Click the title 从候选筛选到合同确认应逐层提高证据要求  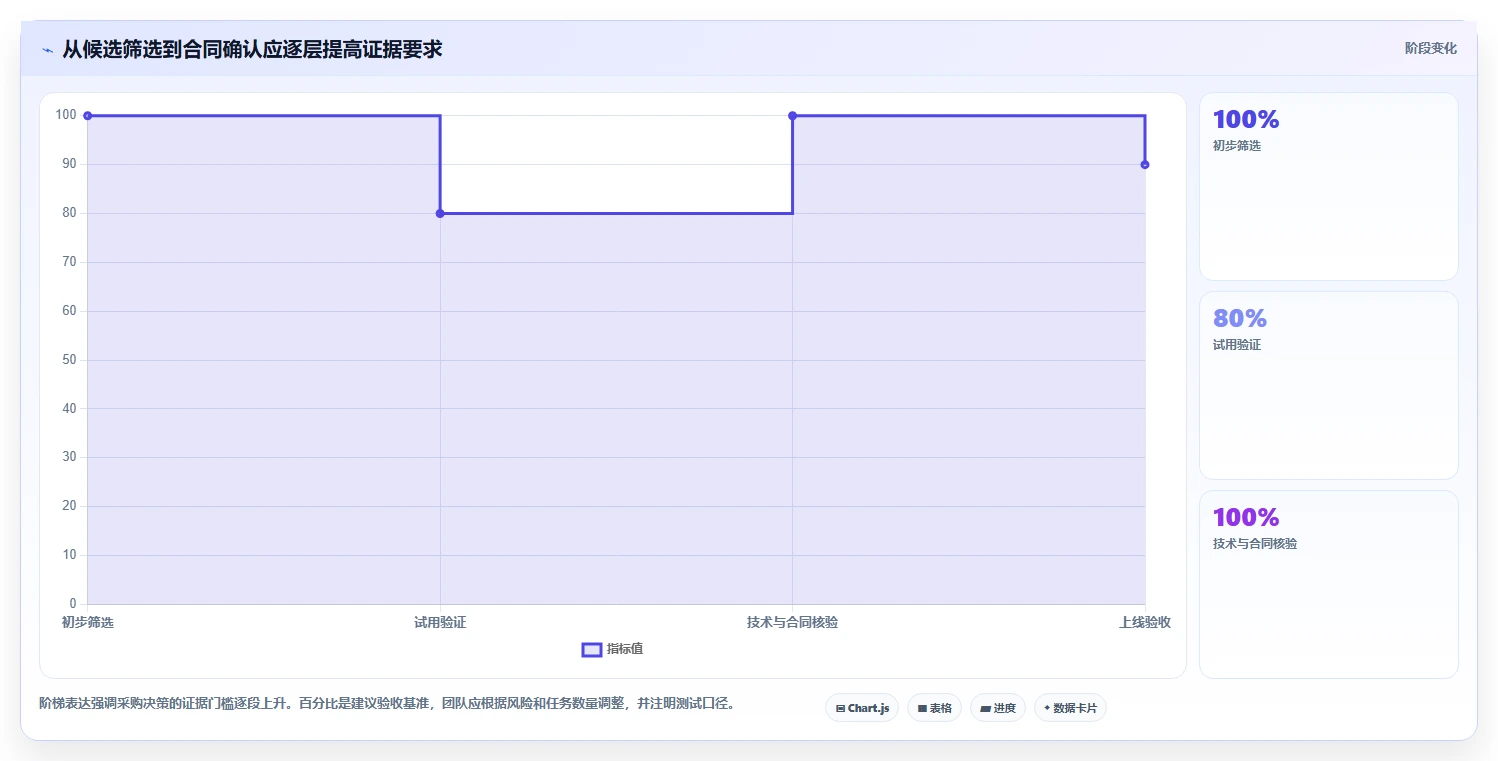point(252,49)
